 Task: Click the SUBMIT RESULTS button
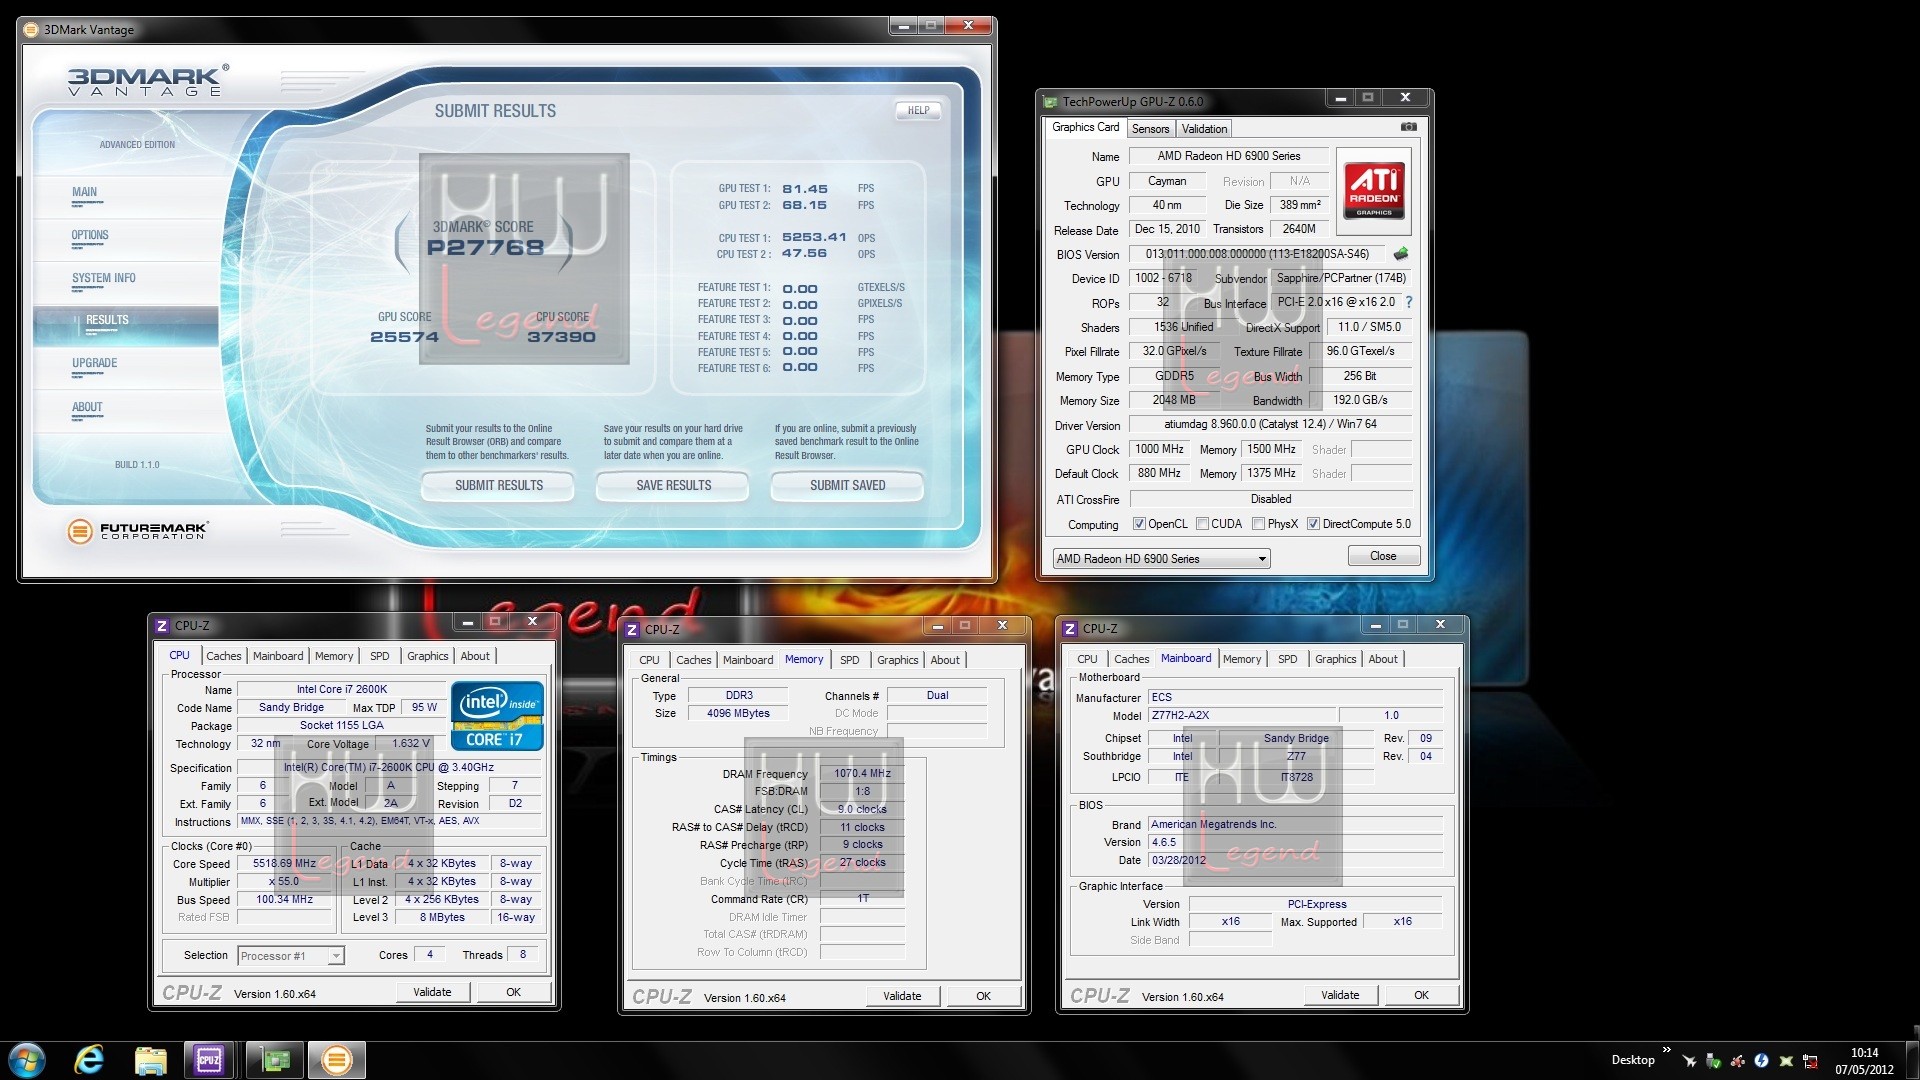(498, 486)
